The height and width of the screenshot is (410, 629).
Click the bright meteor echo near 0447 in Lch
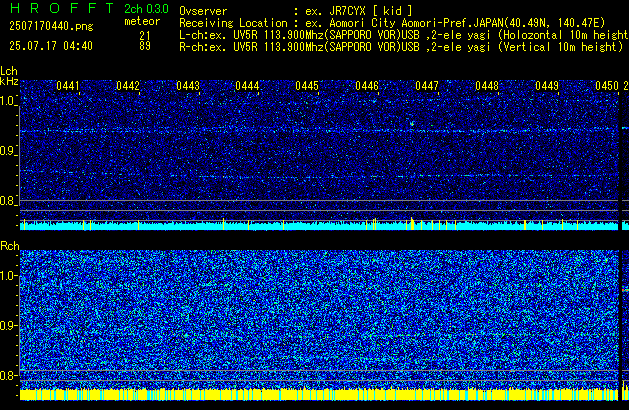coord(412,123)
